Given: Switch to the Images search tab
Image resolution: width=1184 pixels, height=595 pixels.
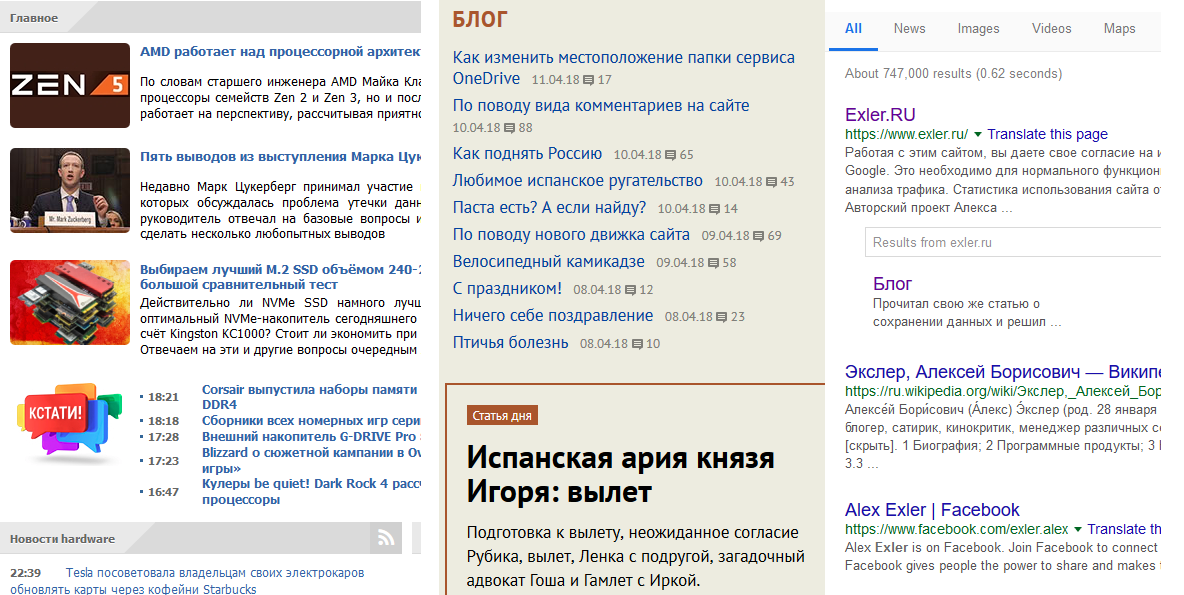Looking at the screenshot, I should (978, 29).
